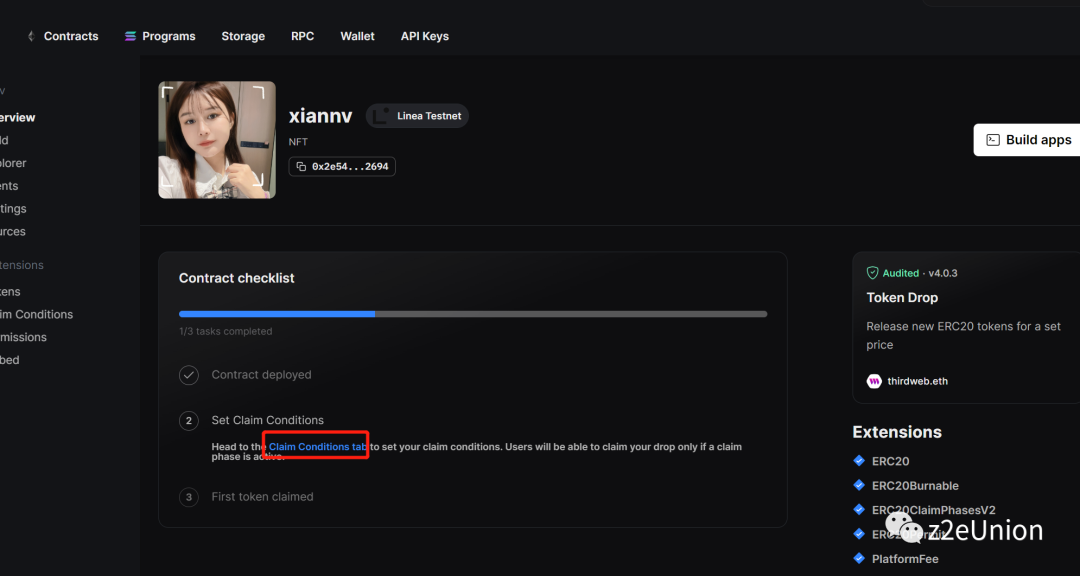Open the ERC20ClaimPhasesV2 extension link

click(x=933, y=510)
